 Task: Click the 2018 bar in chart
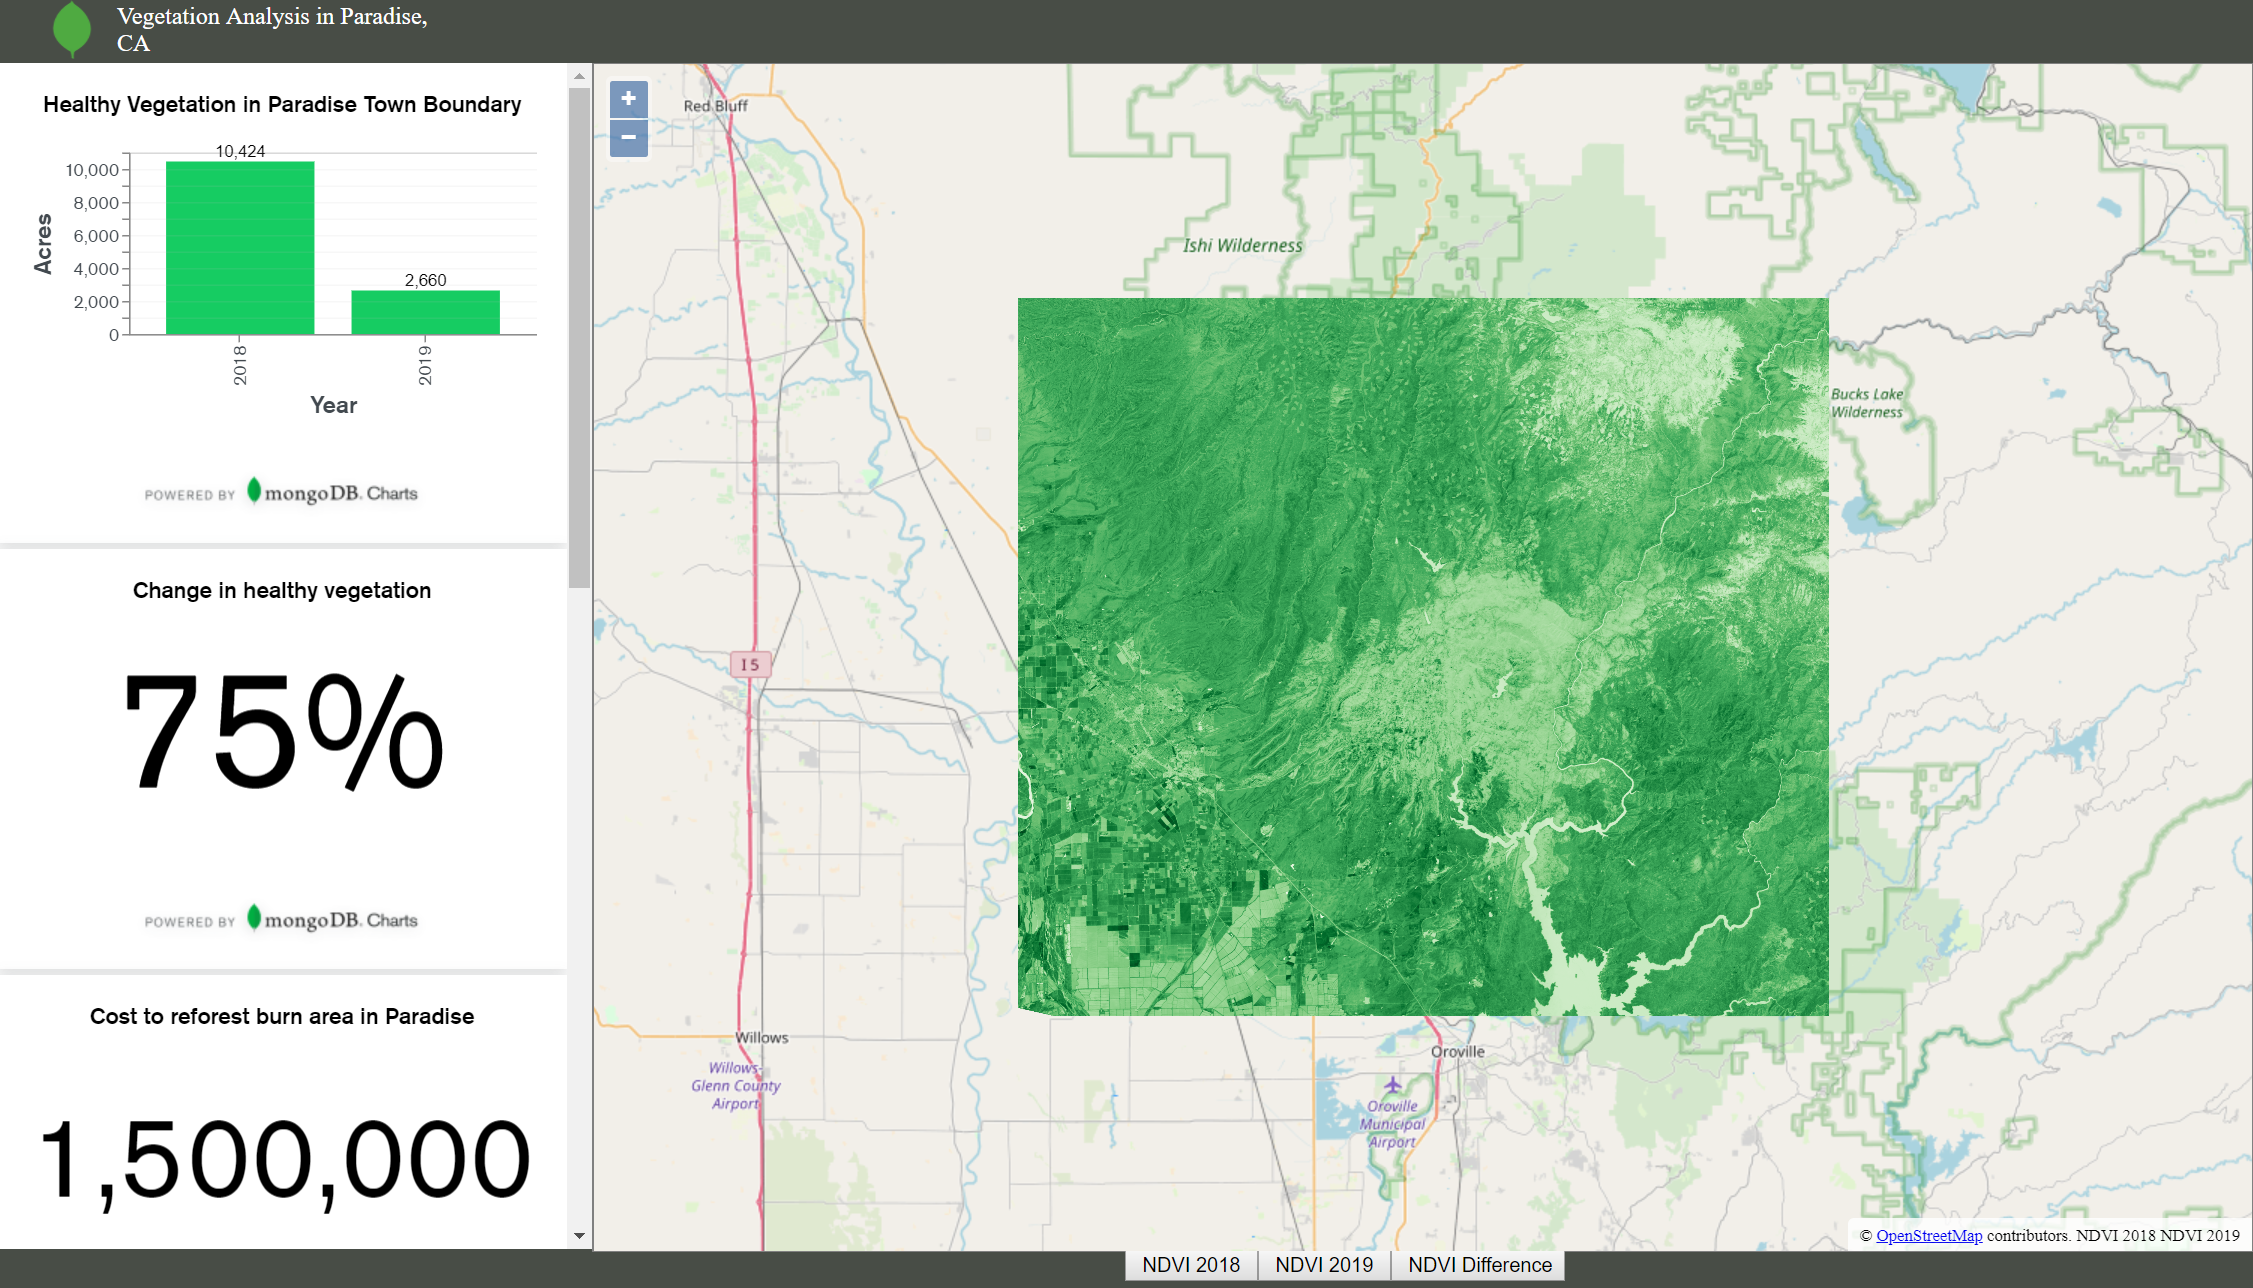click(x=240, y=248)
